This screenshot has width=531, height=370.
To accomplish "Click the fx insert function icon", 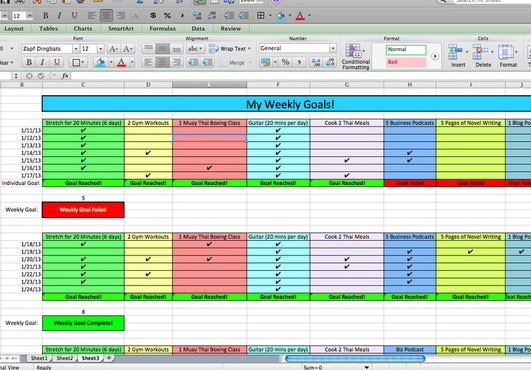I will [x=65, y=76].
